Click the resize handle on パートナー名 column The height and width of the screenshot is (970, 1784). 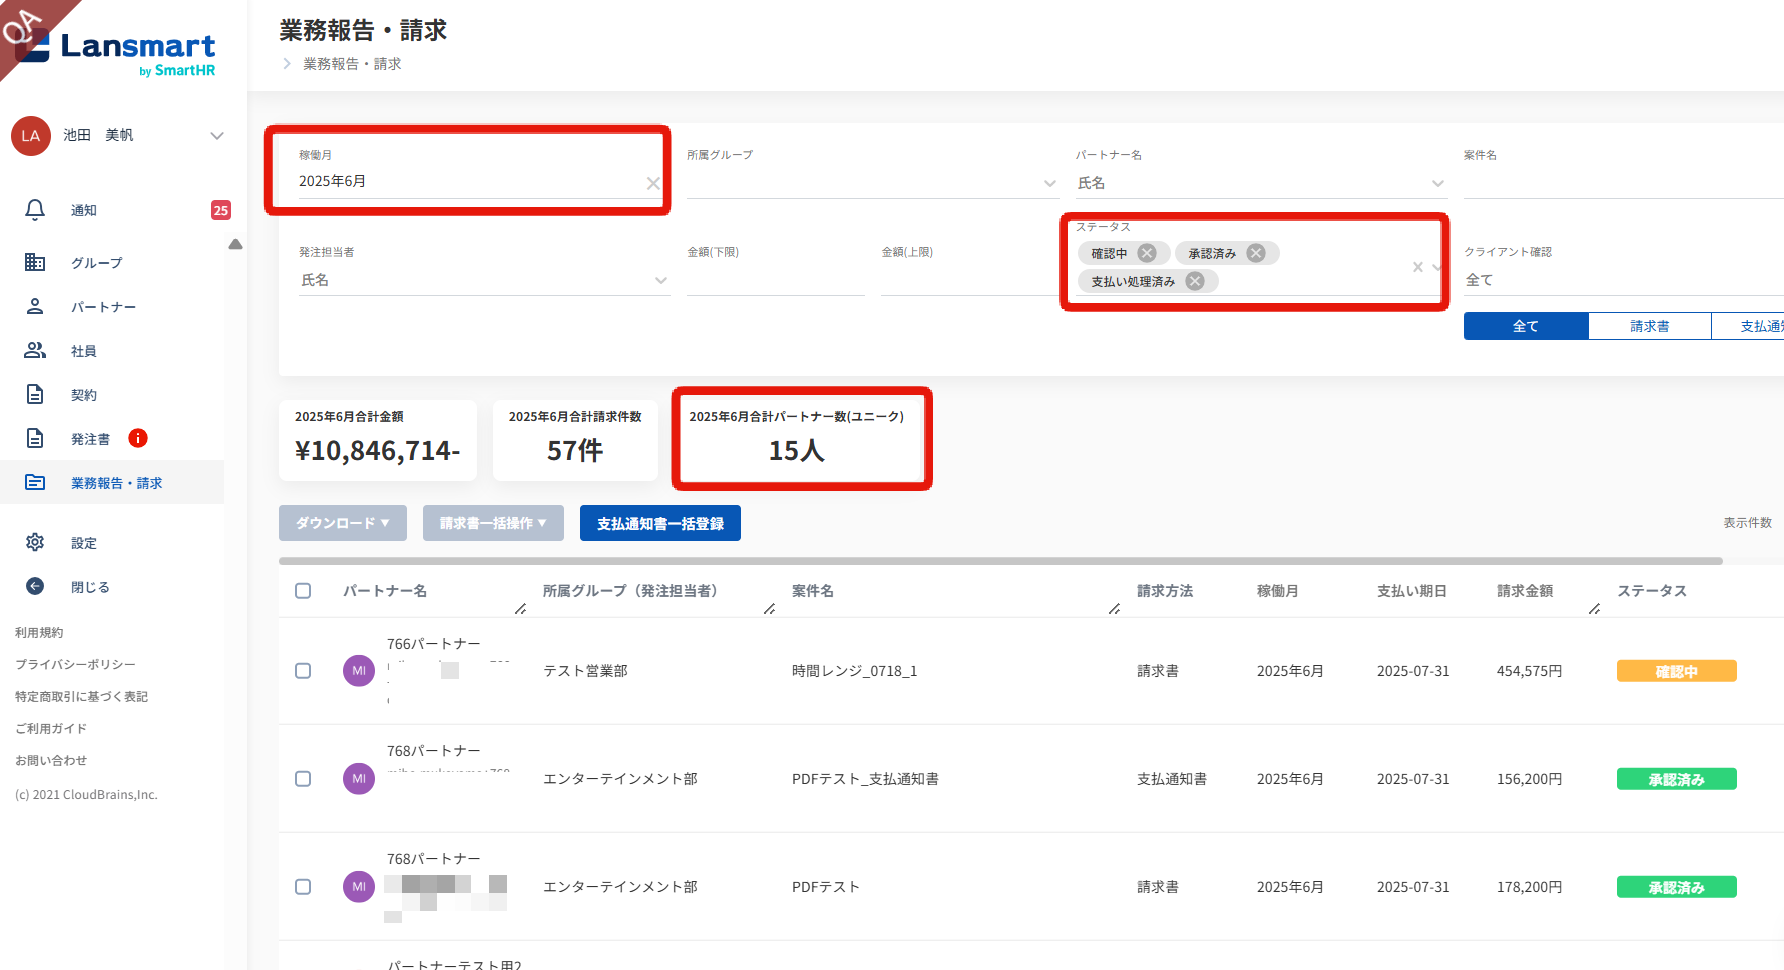pos(520,609)
